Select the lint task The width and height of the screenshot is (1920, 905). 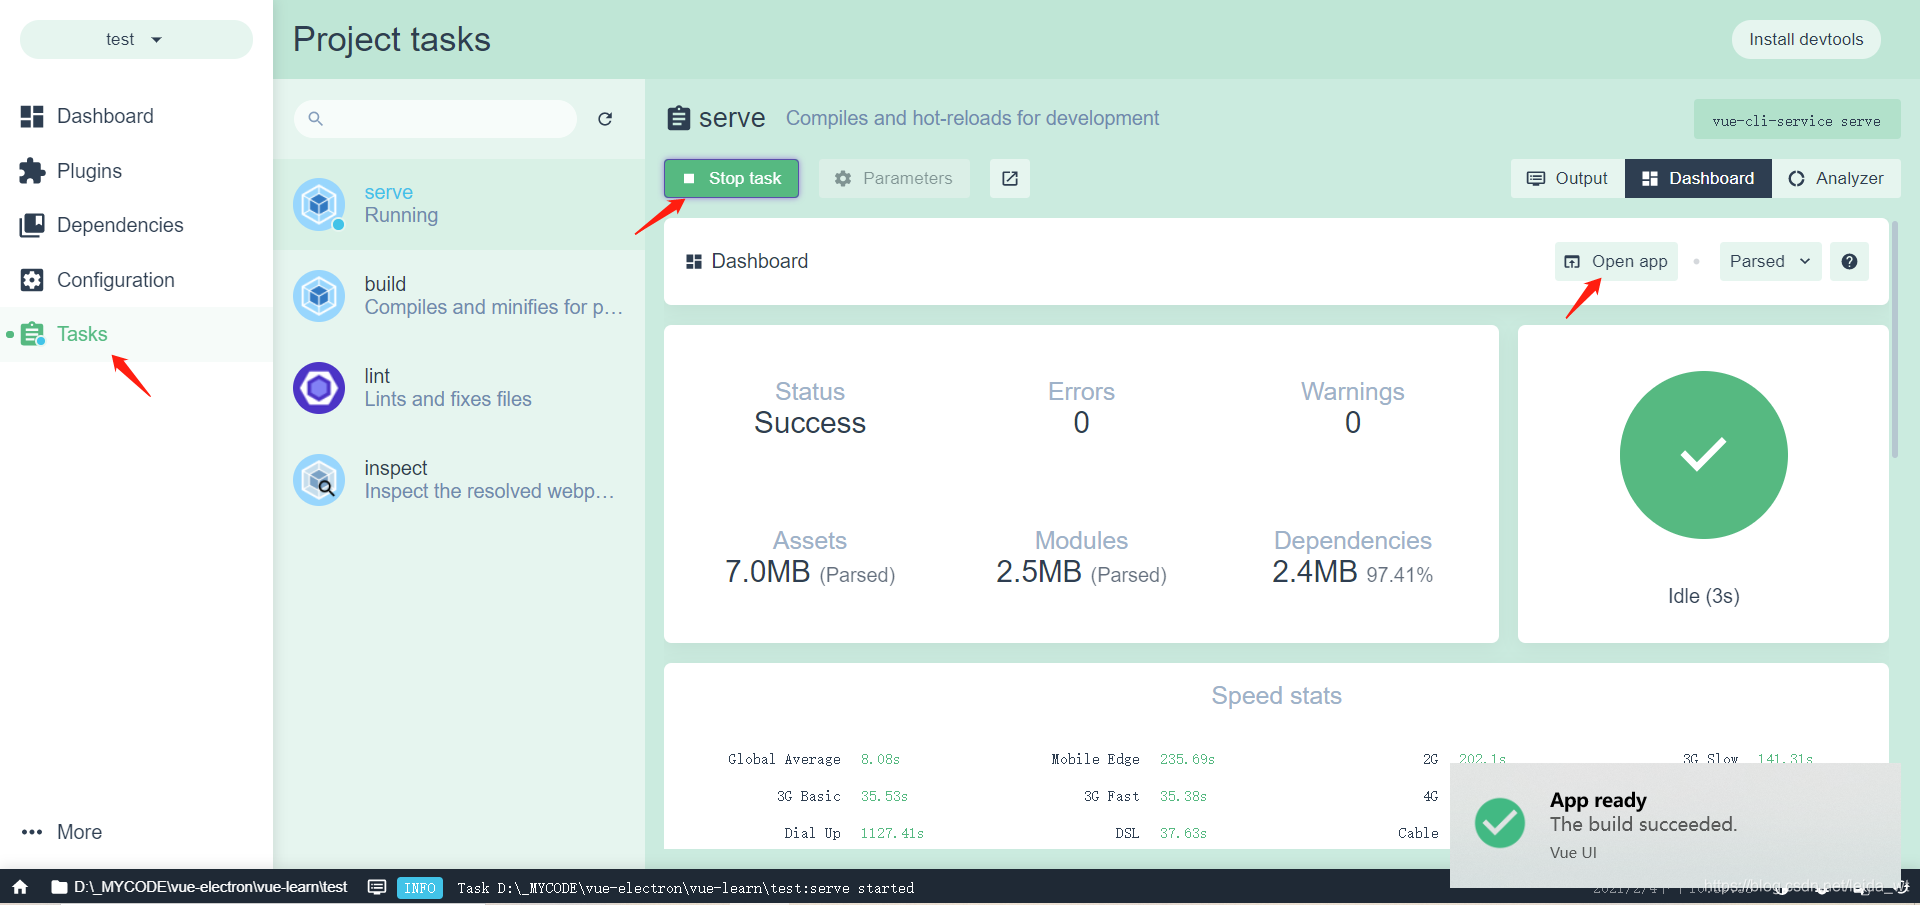[x=459, y=388]
